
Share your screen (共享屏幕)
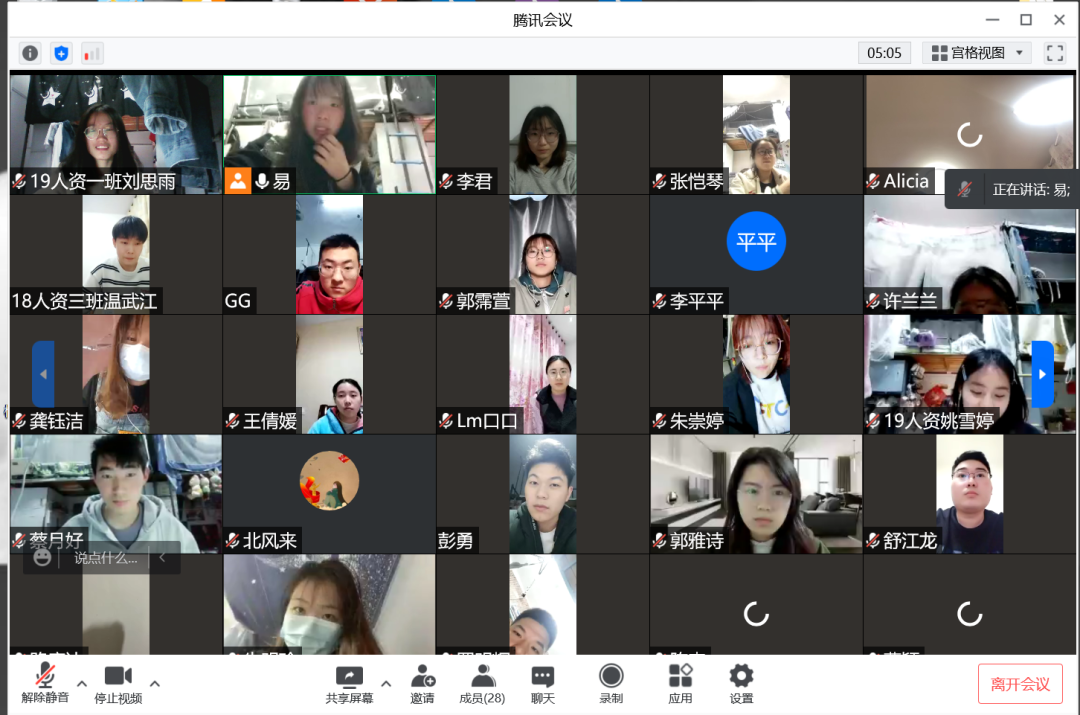(x=349, y=684)
